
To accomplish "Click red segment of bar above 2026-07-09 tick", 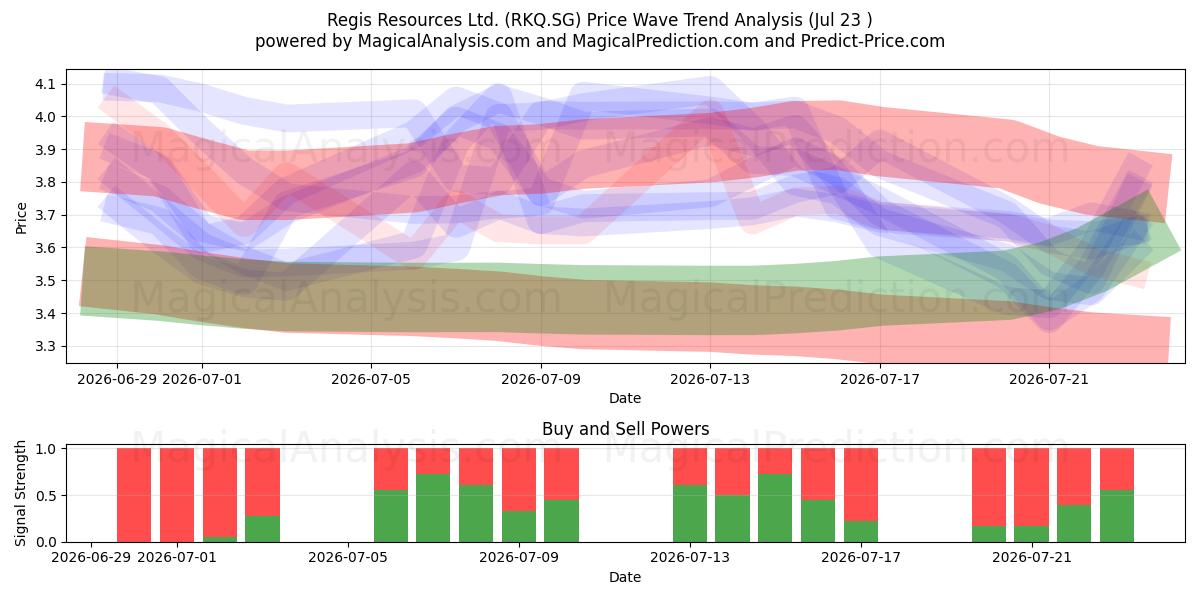I will [519, 480].
